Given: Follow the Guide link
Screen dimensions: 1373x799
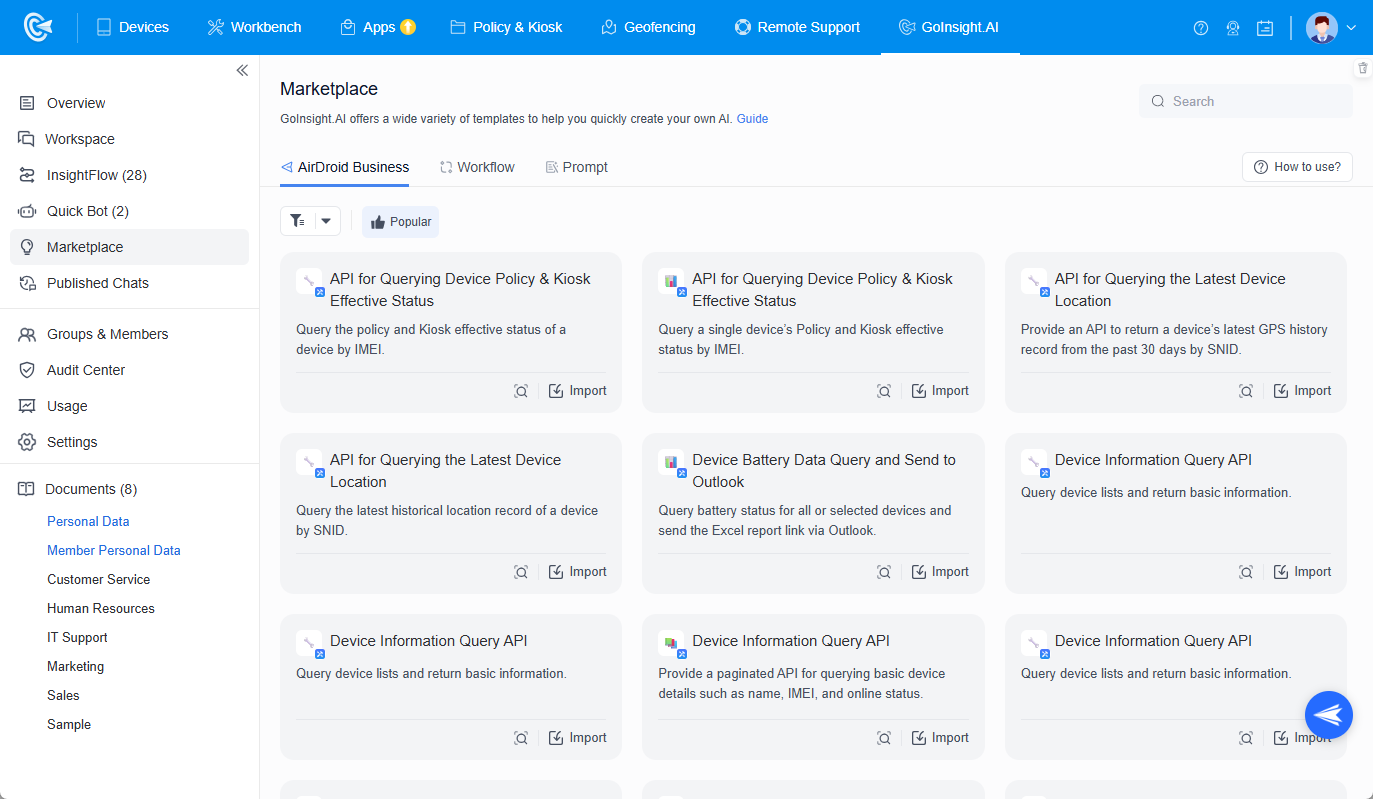Looking at the screenshot, I should pyautogui.click(x=752, y=119).
